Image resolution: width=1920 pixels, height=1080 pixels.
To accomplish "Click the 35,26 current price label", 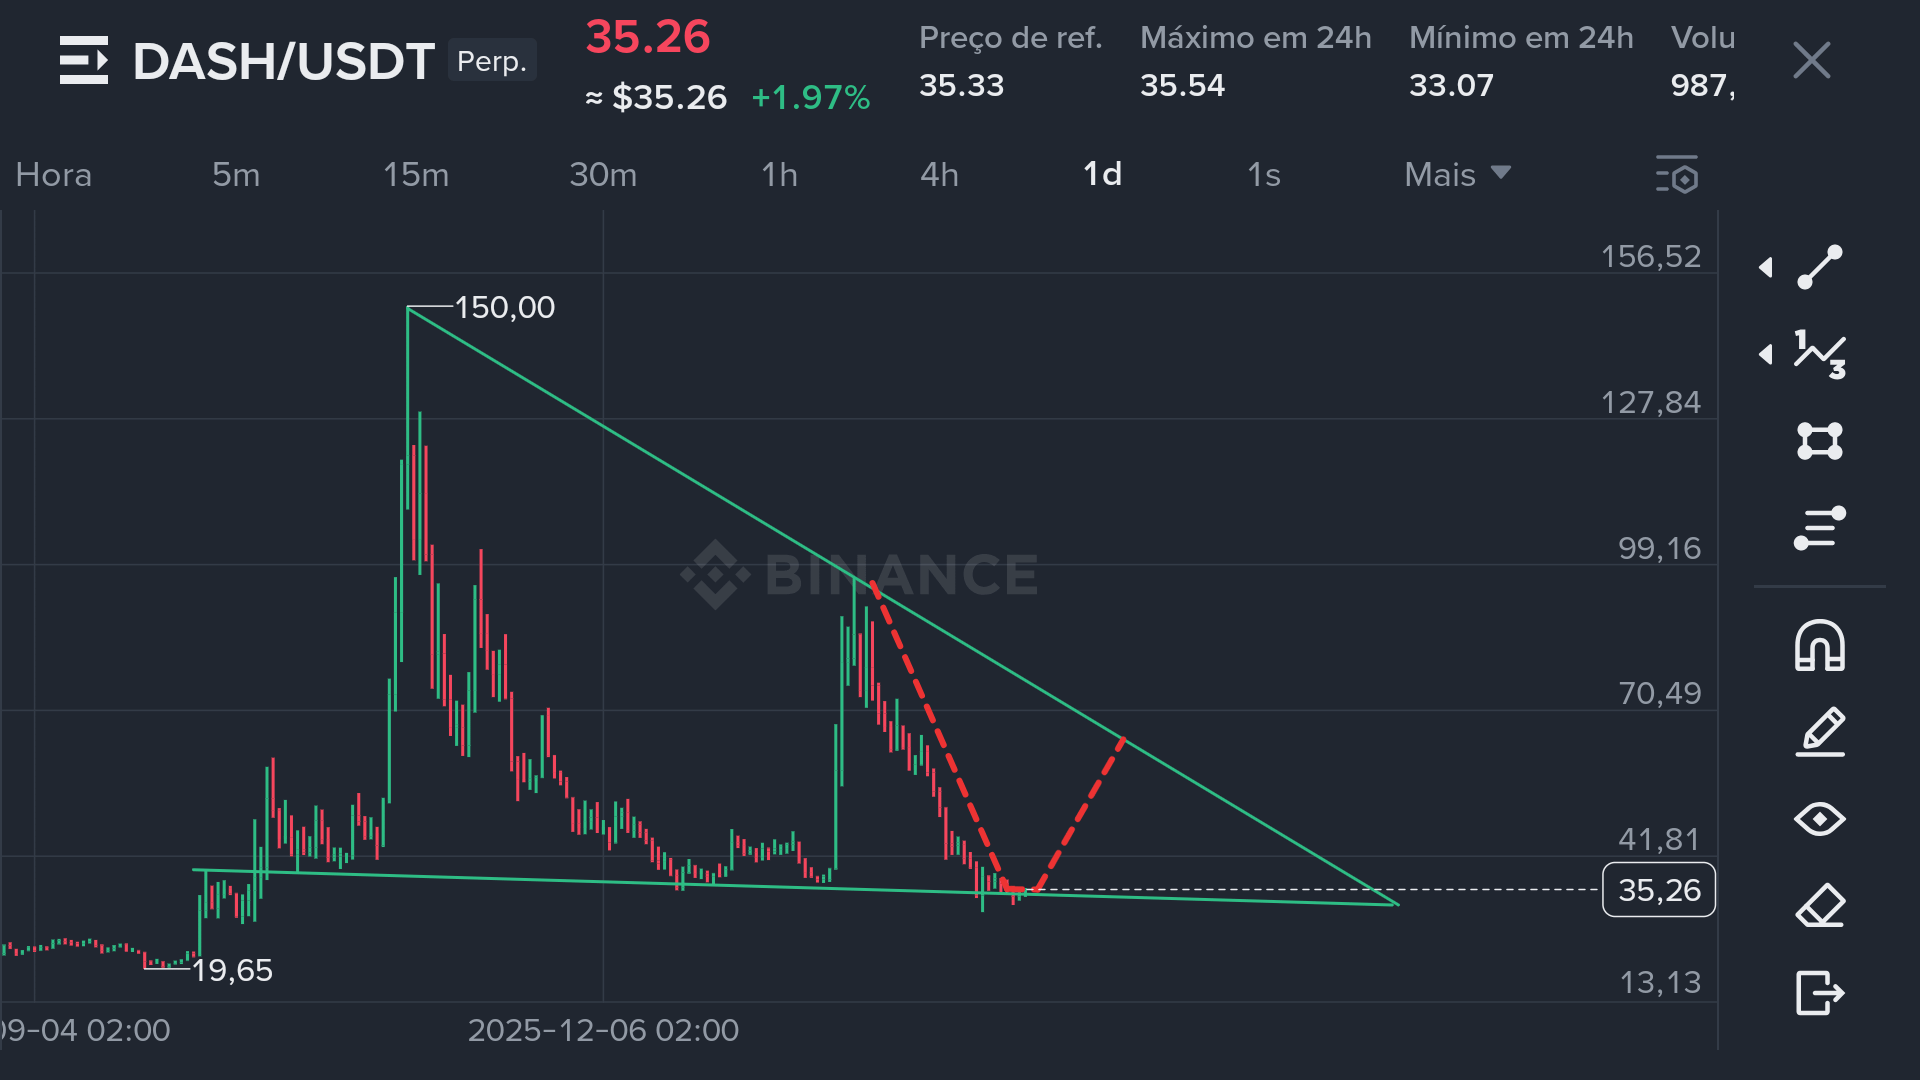I will click(1659, 890).
